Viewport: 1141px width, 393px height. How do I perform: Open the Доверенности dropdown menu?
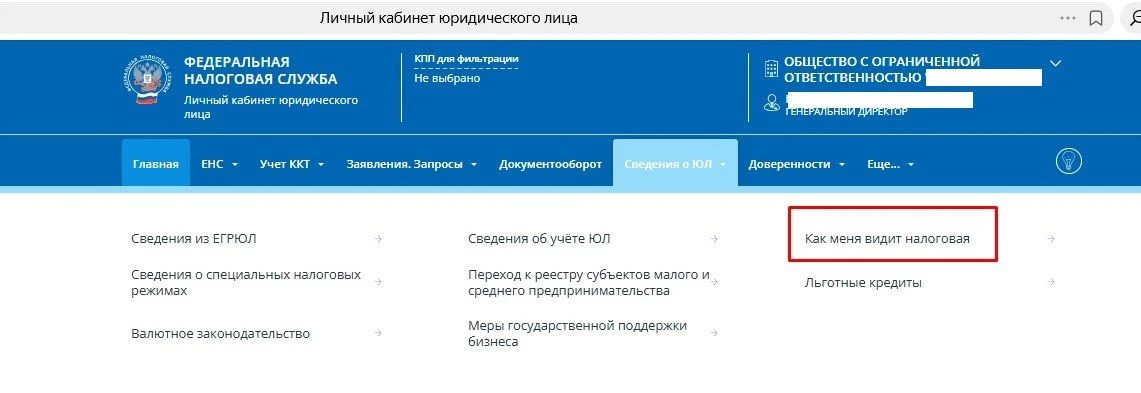pyautogui.click(x=796, y=164)
